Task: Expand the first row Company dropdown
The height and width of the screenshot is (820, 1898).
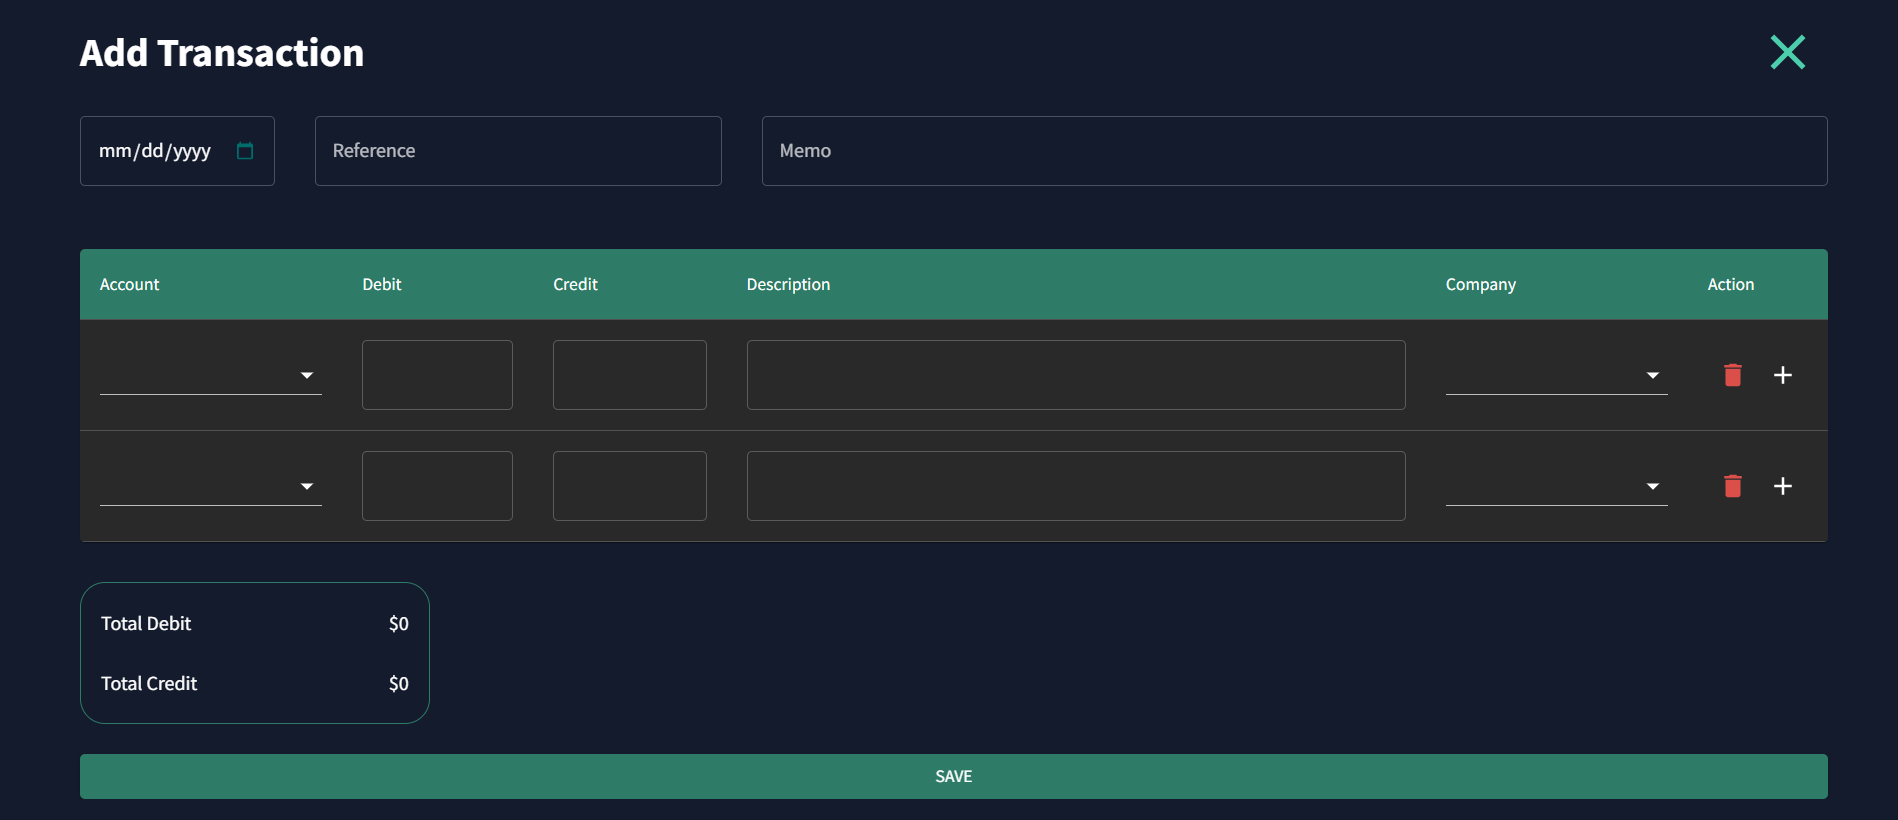Action: [x=1556, y=375]
